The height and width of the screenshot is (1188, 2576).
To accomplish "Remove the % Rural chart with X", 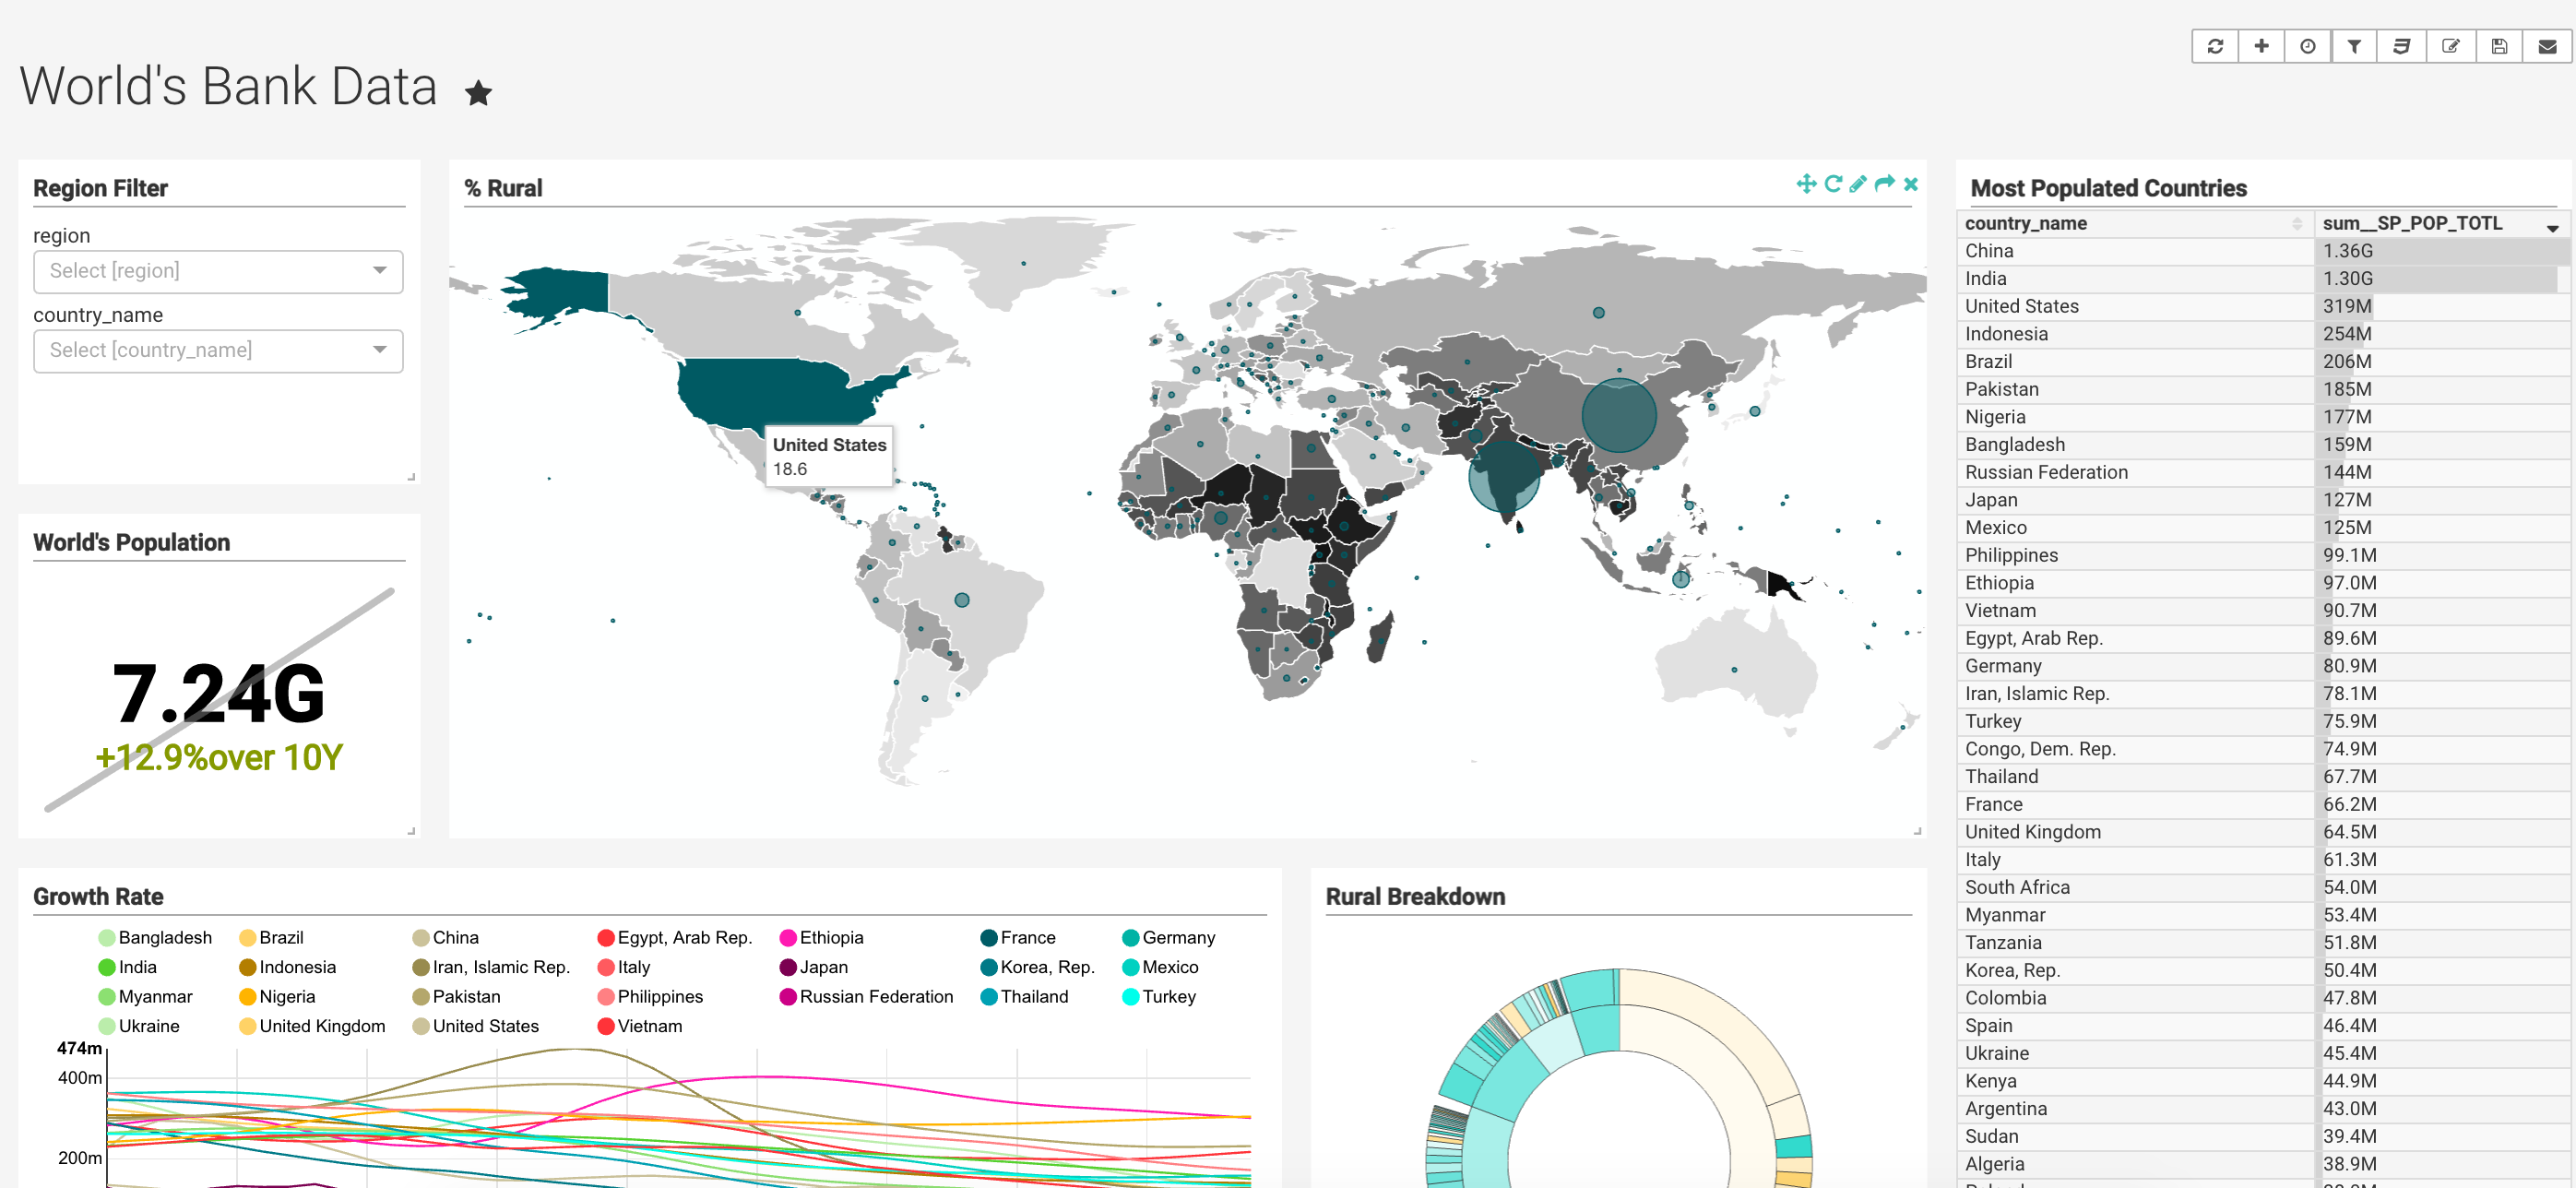I will point(1910,184).
